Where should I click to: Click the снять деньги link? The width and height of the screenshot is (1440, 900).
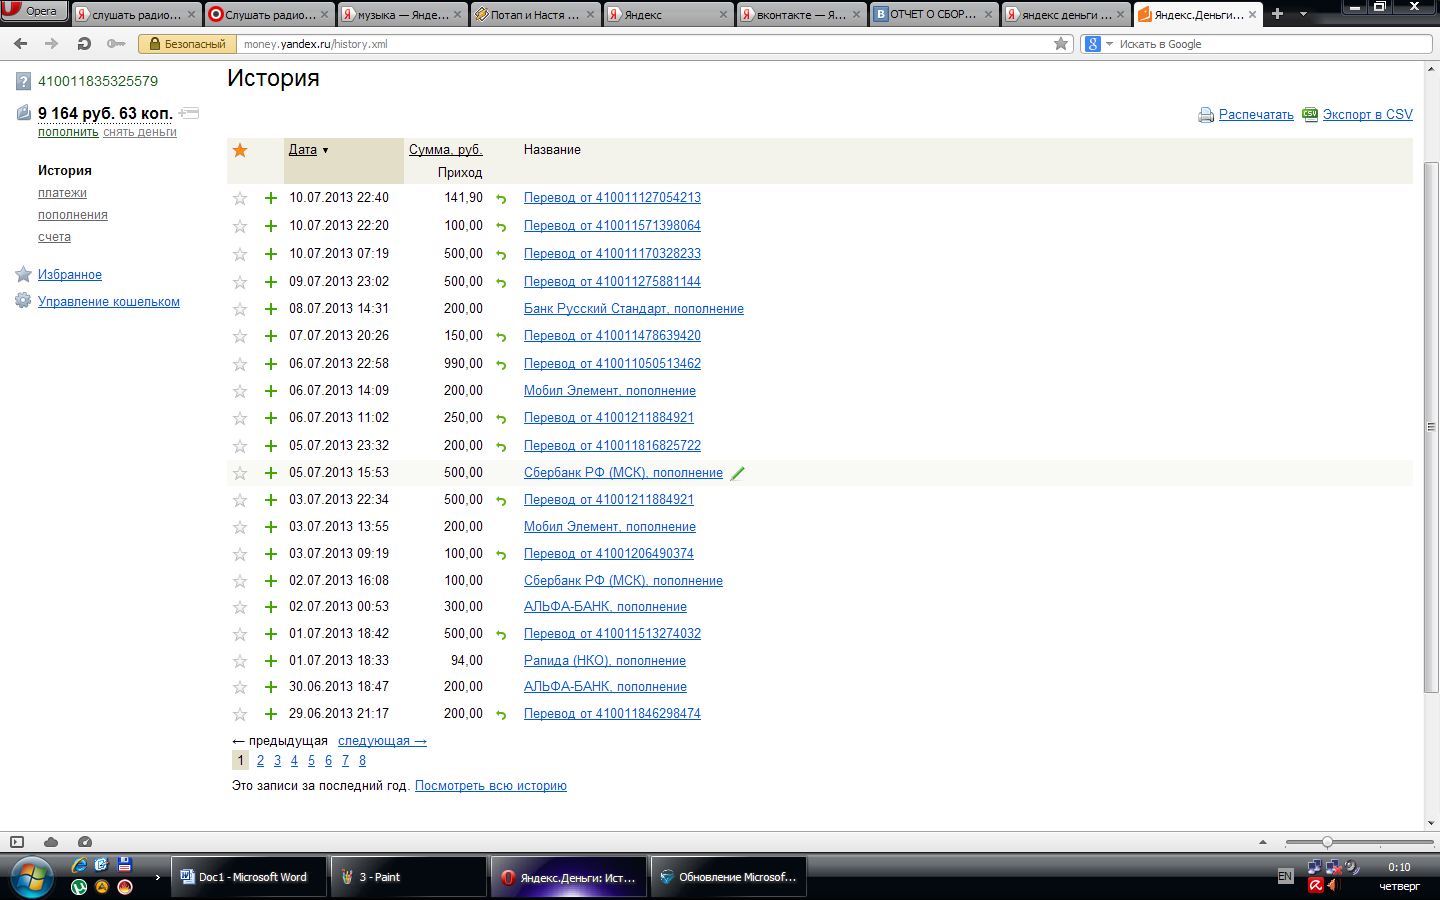(x=140, y=132)
